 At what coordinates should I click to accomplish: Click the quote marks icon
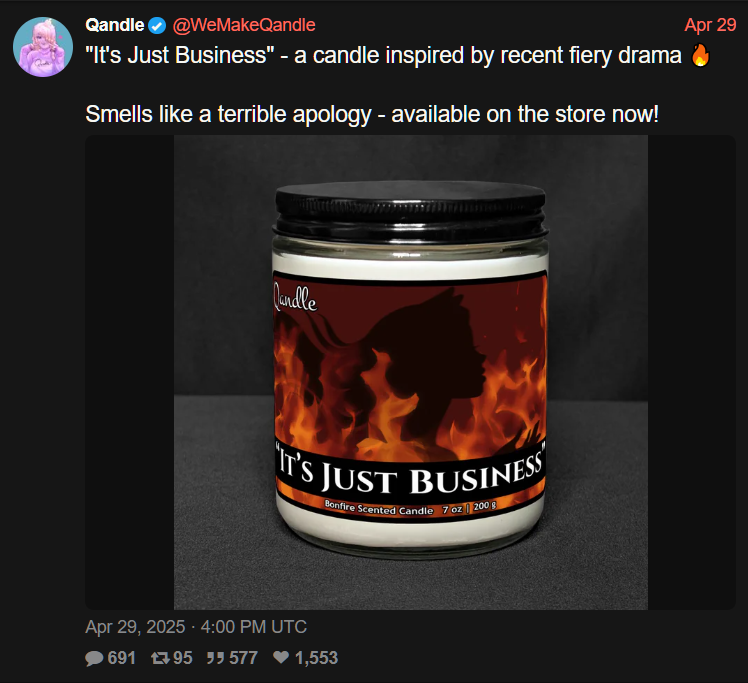pyautogui.click(x=216, y=658)
